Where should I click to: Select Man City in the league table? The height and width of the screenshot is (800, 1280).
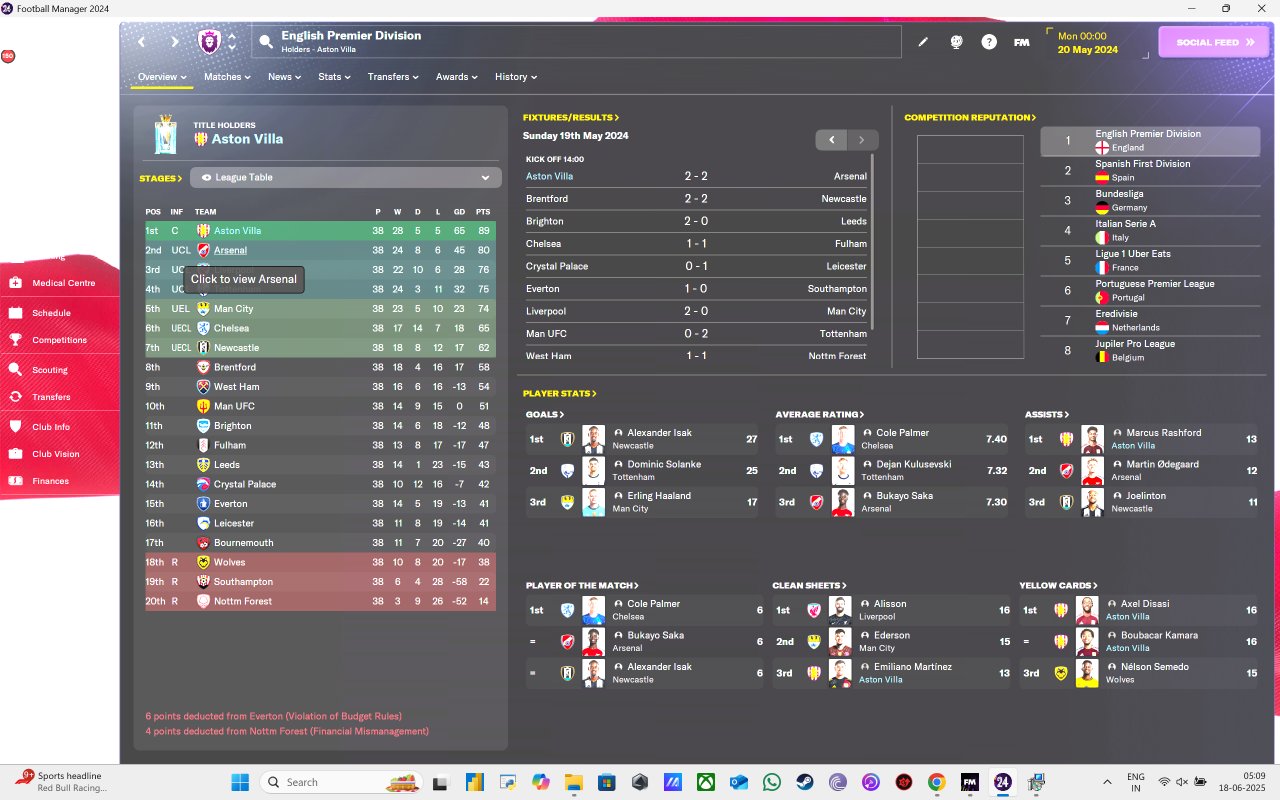(234, 309)
